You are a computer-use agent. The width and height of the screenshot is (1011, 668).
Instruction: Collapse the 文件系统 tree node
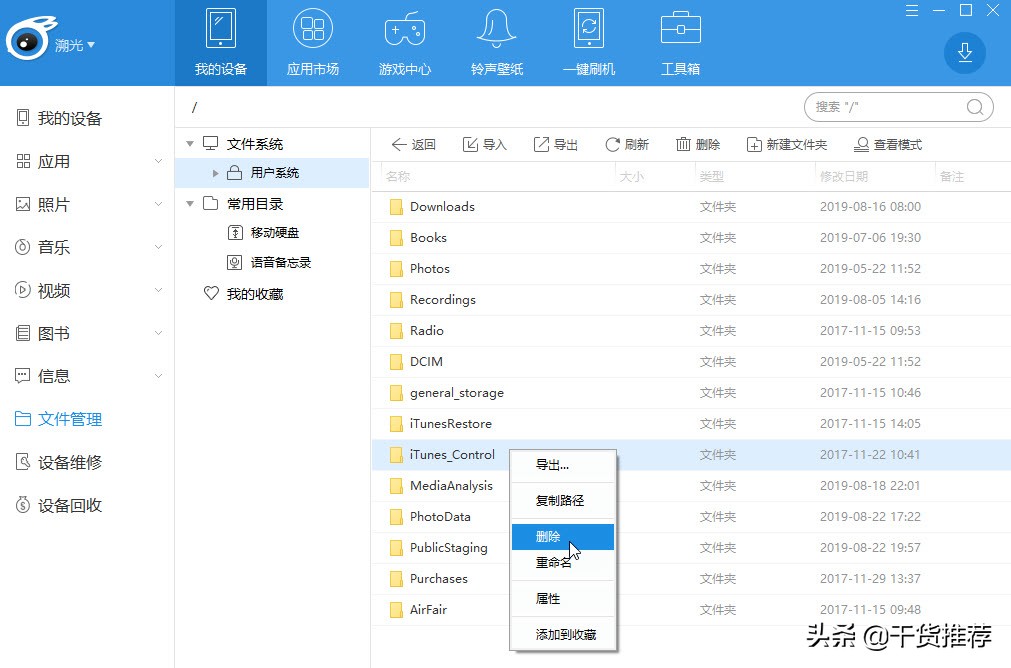(x=189, y=143)
